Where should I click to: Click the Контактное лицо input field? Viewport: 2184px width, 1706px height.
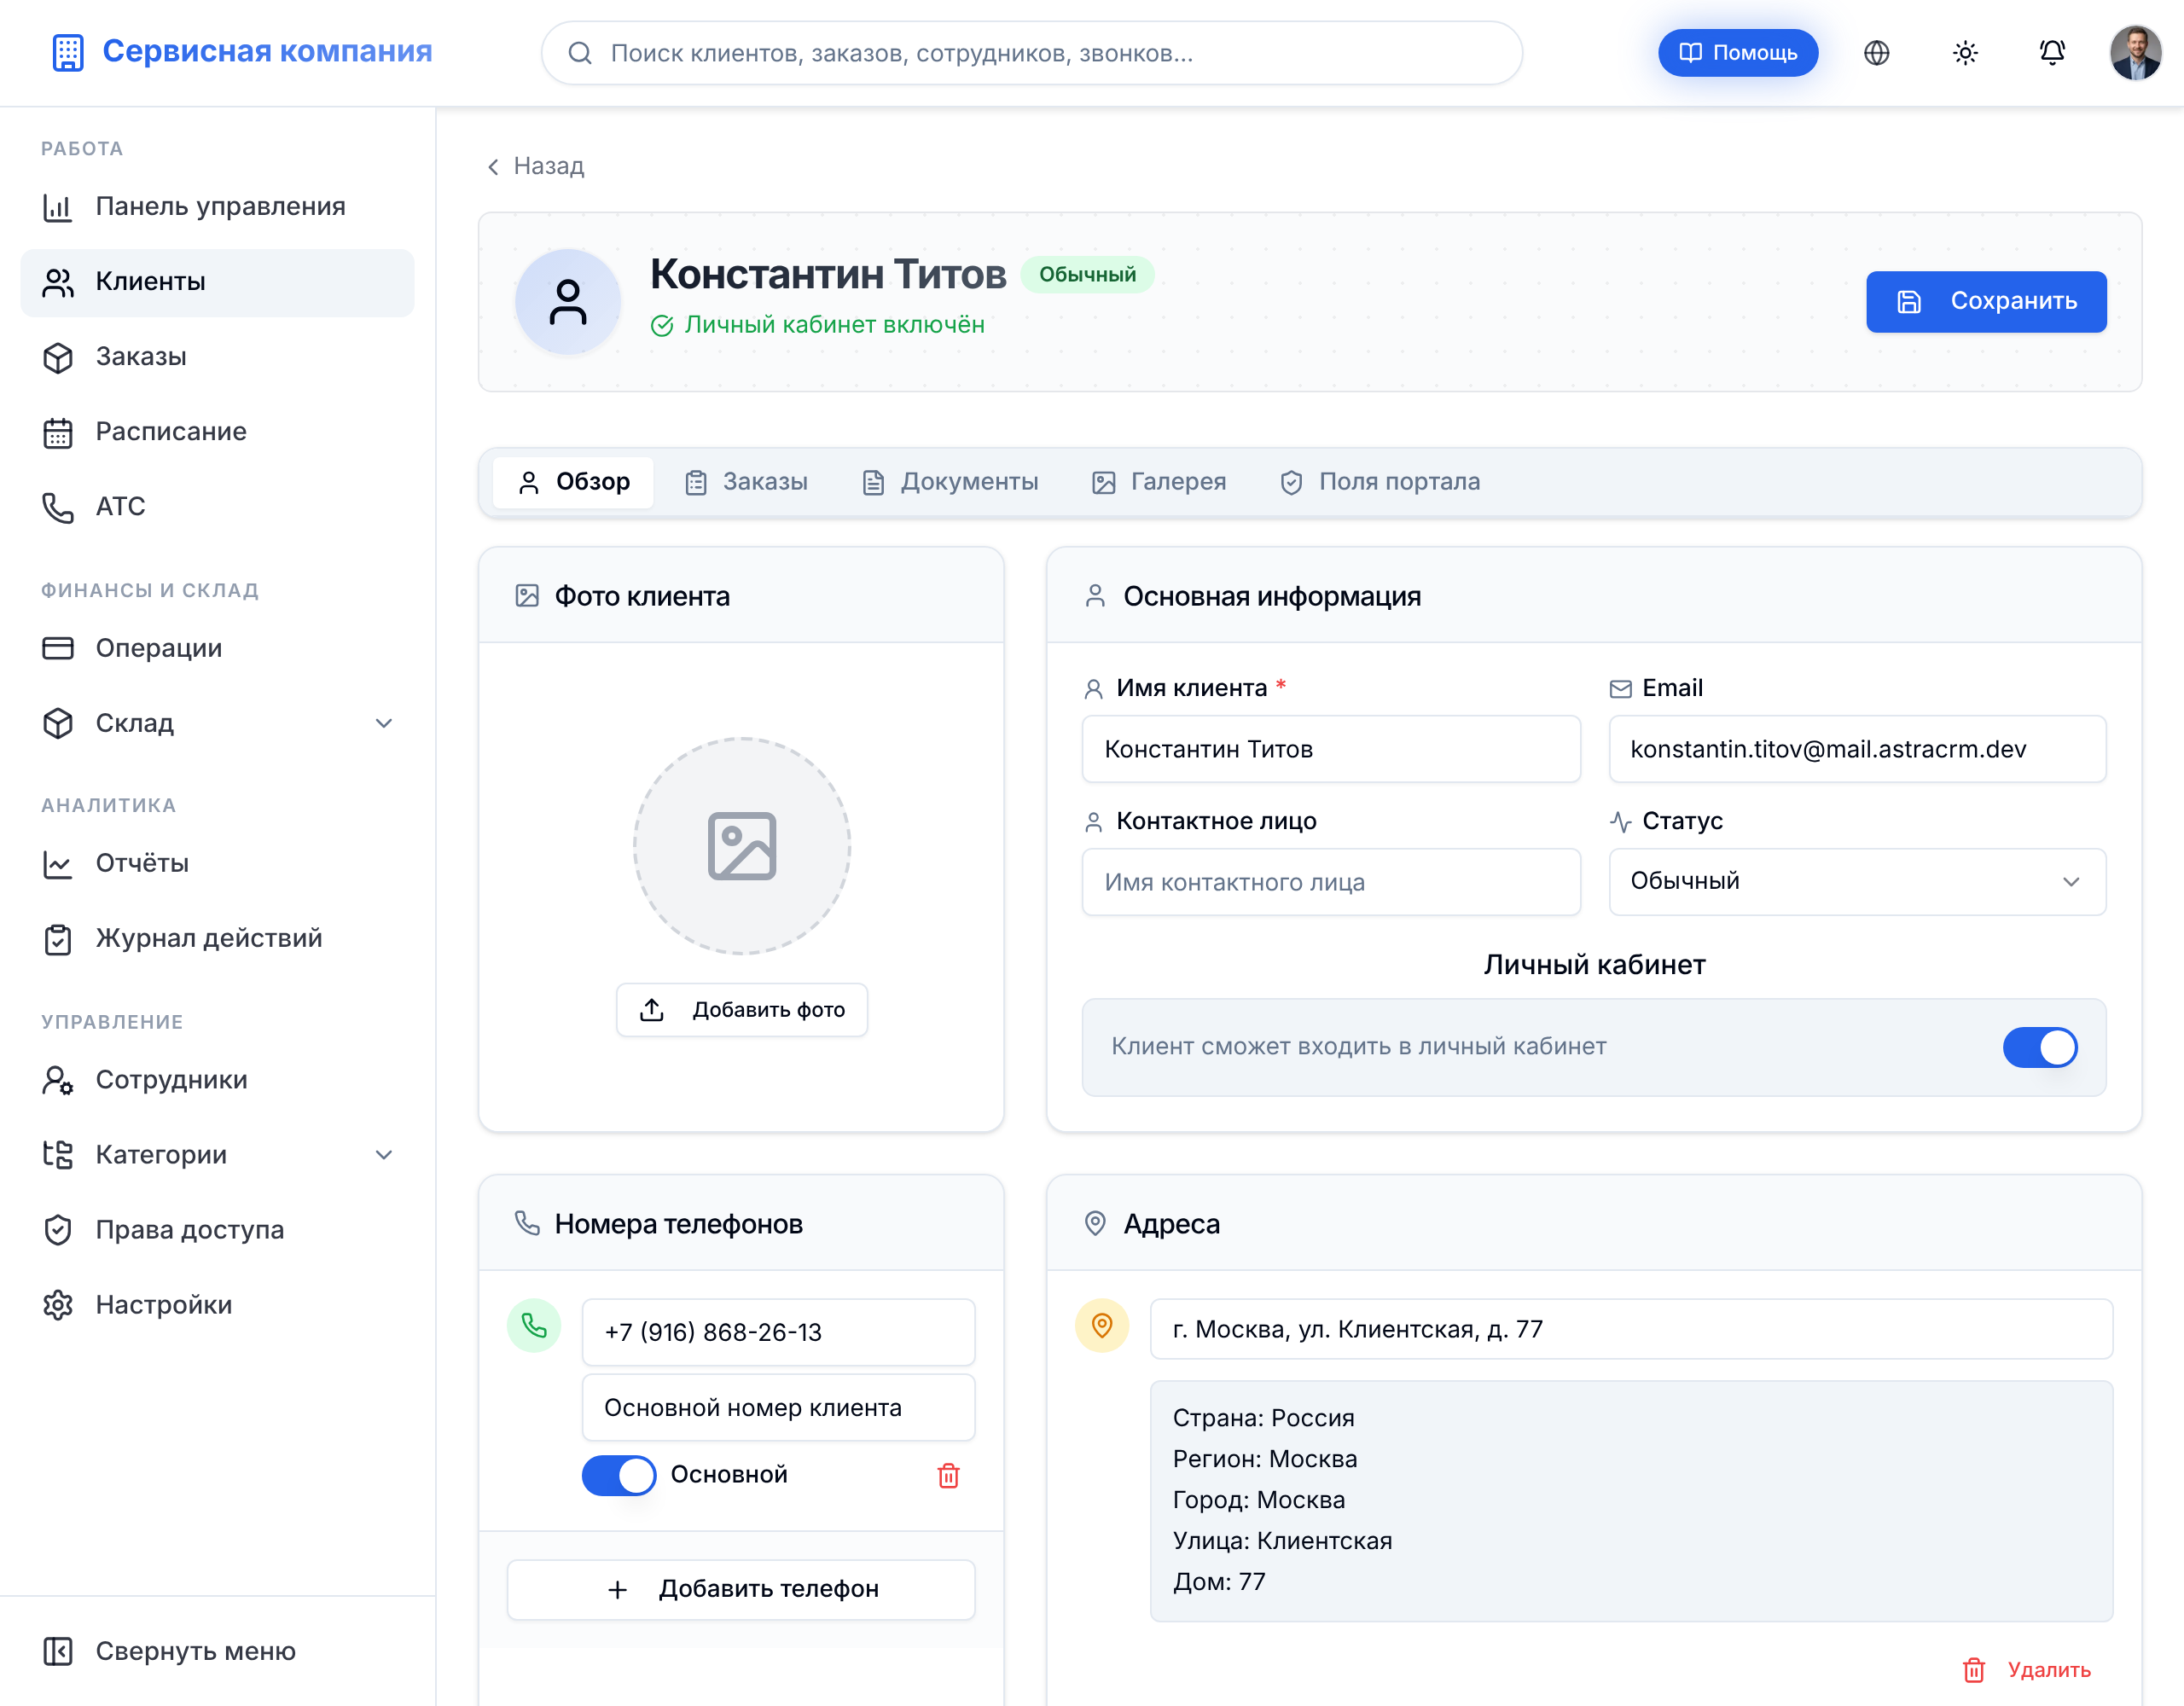(x=1331, y=882)
